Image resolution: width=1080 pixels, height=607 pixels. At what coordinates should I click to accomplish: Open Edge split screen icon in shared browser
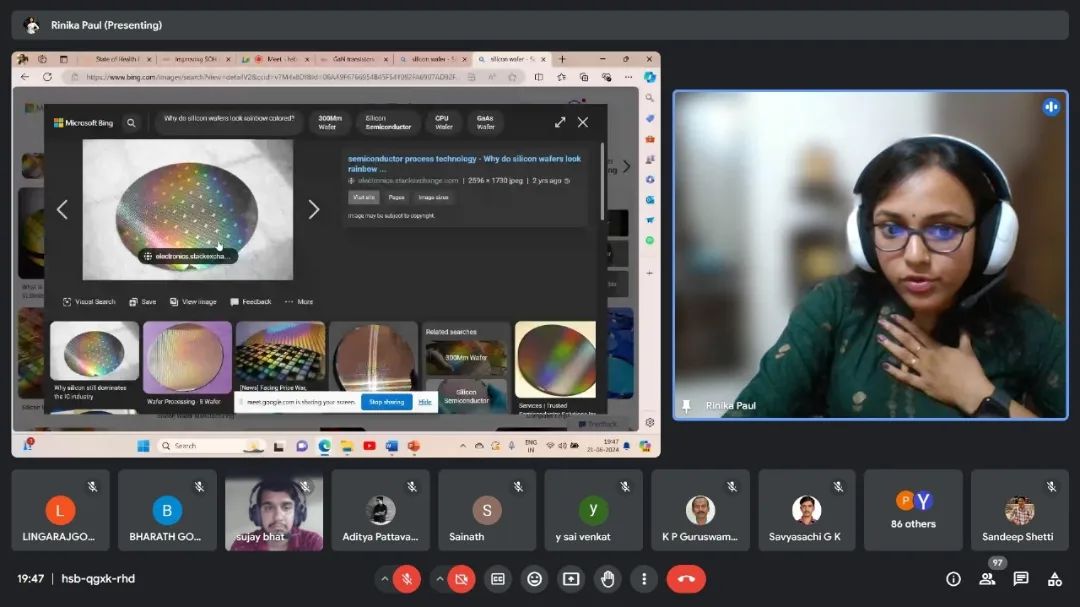[x=539, y=77]
